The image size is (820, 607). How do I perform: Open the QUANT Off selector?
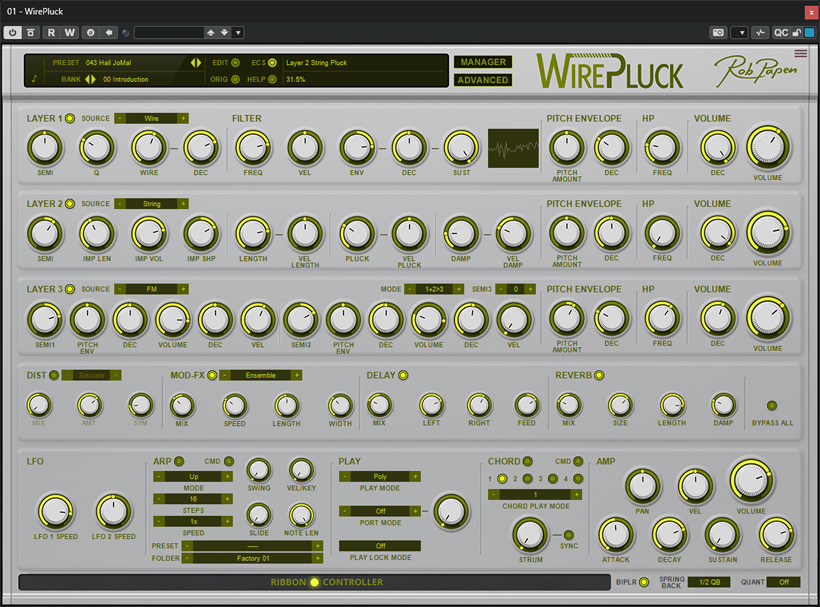[783, 582]
